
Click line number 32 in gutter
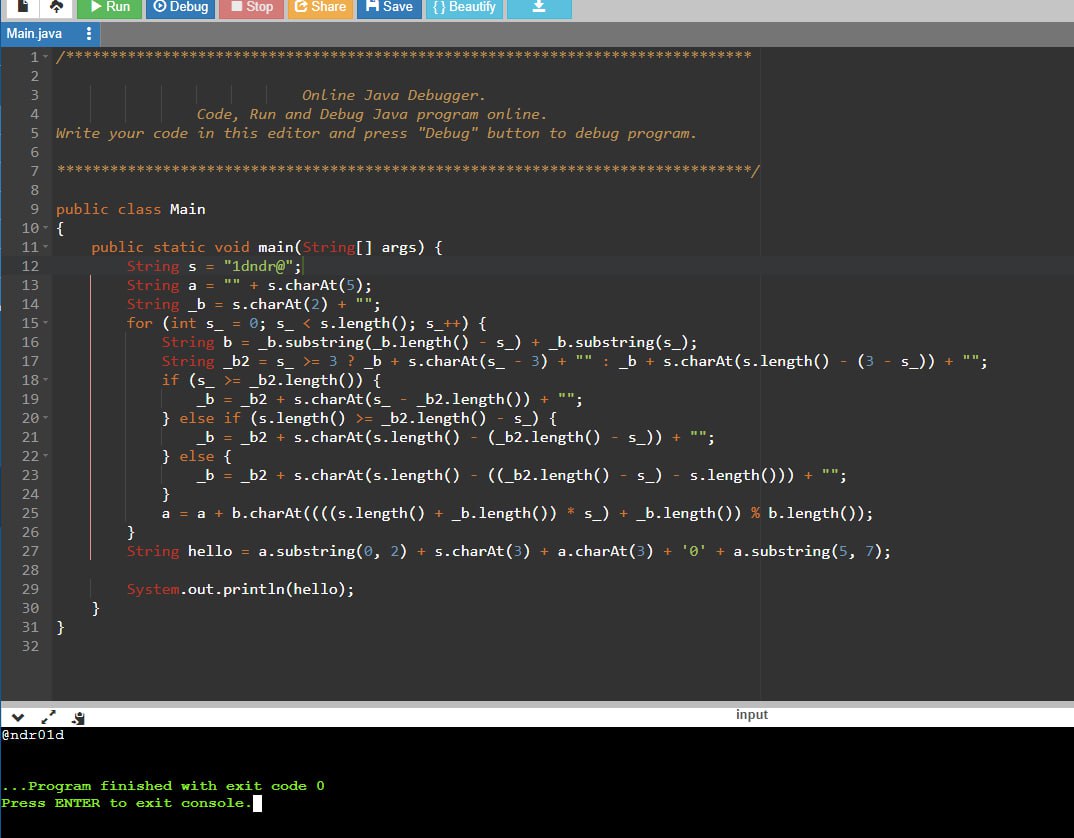[30, 646]
